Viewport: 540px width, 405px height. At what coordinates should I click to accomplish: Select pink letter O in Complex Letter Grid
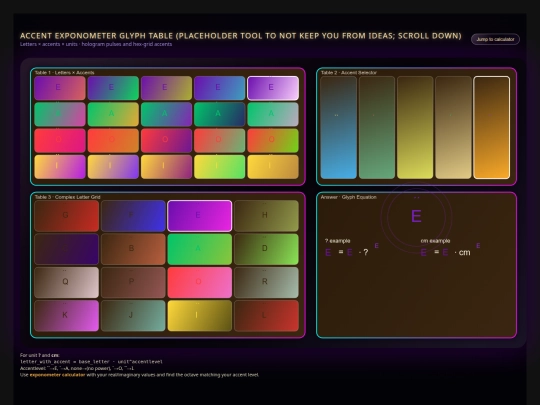(x=200, y=282)
